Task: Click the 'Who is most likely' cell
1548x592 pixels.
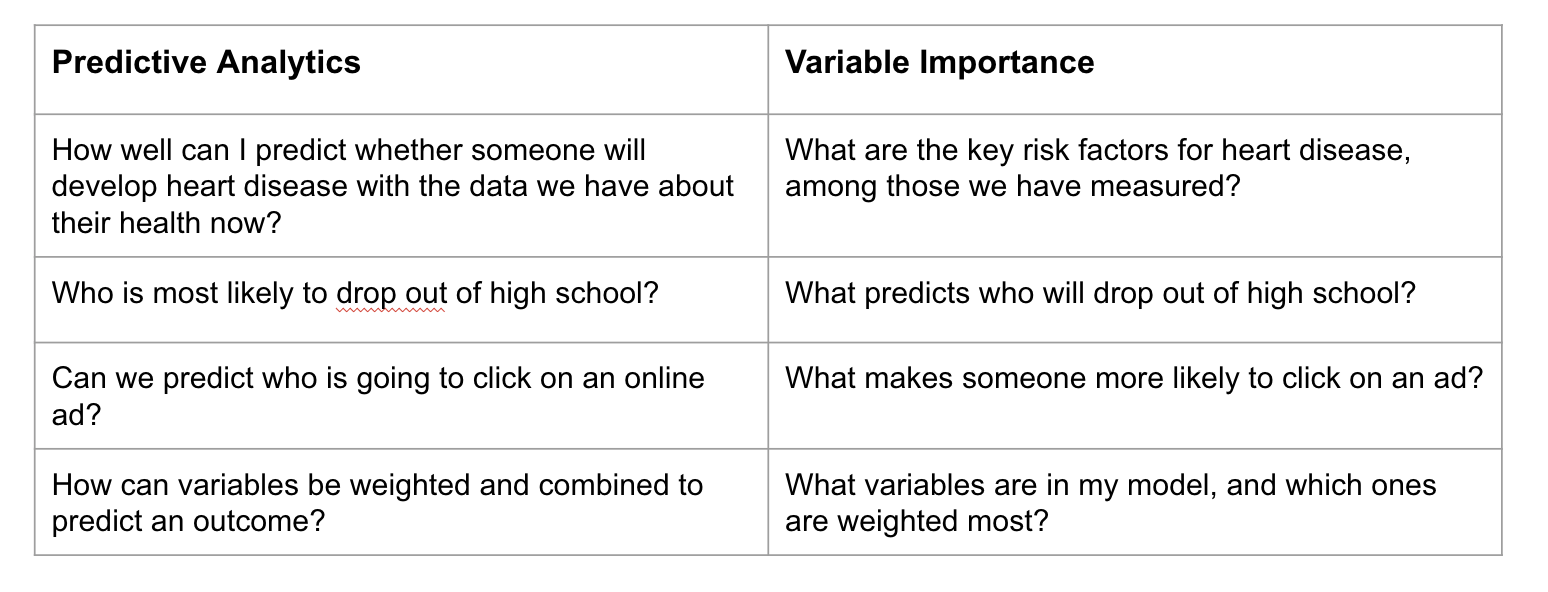Action: (401, 299)
